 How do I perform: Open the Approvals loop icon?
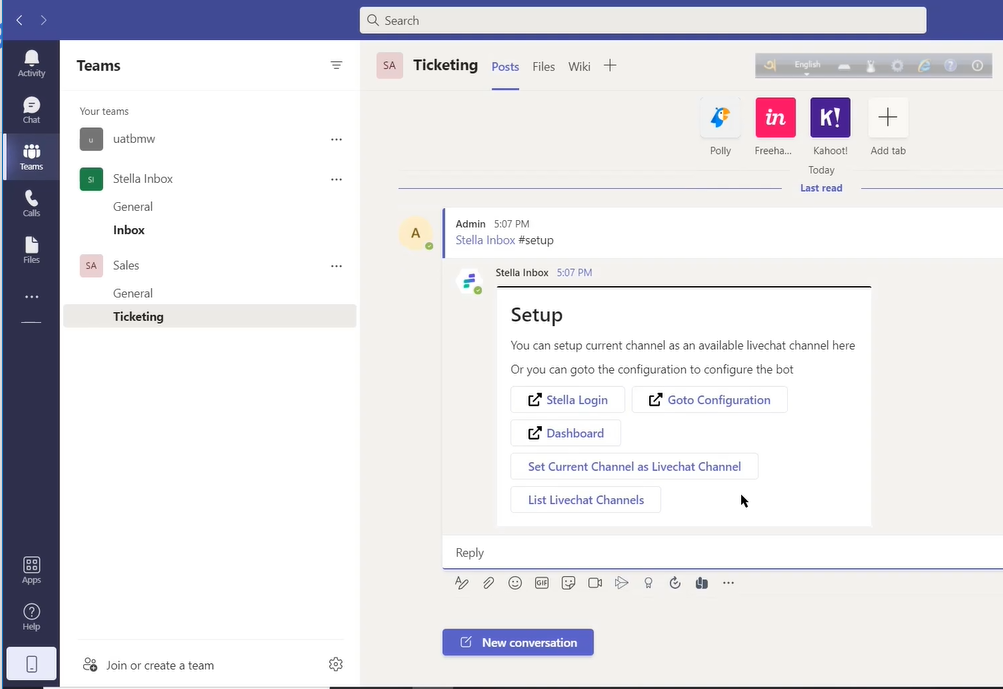[675, 583]
